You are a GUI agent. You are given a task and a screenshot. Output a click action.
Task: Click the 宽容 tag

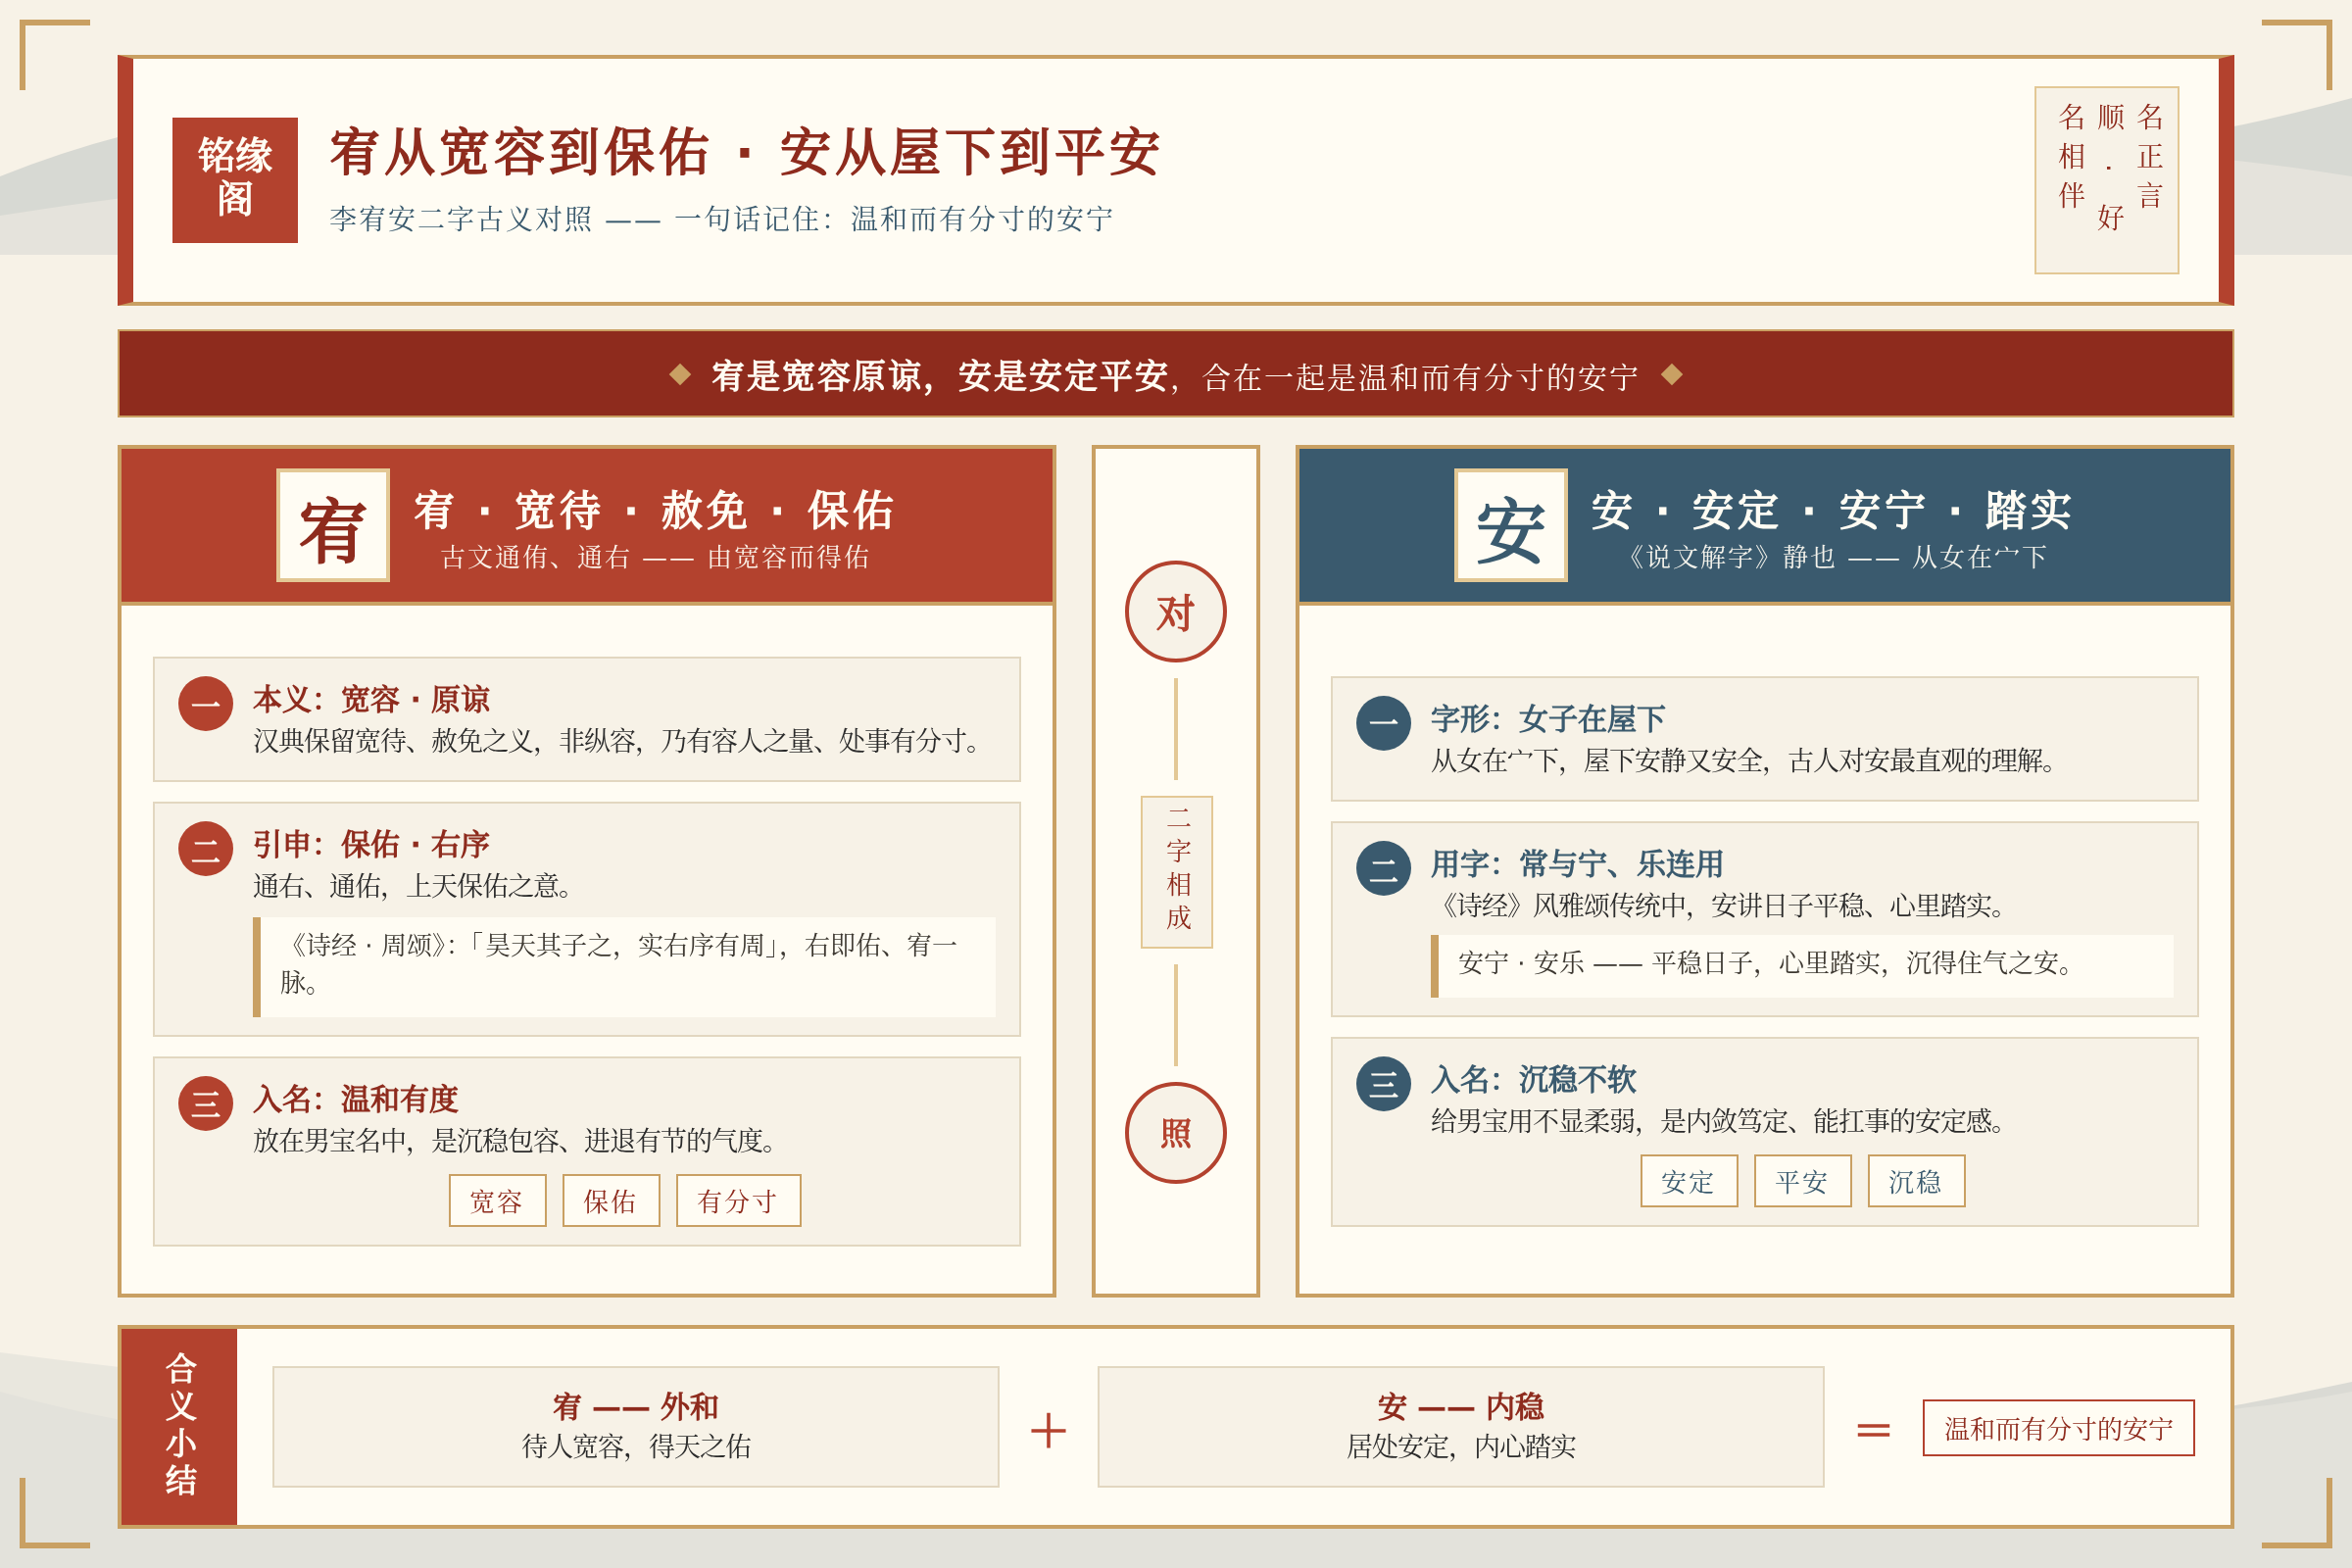tap(497, 1200)
